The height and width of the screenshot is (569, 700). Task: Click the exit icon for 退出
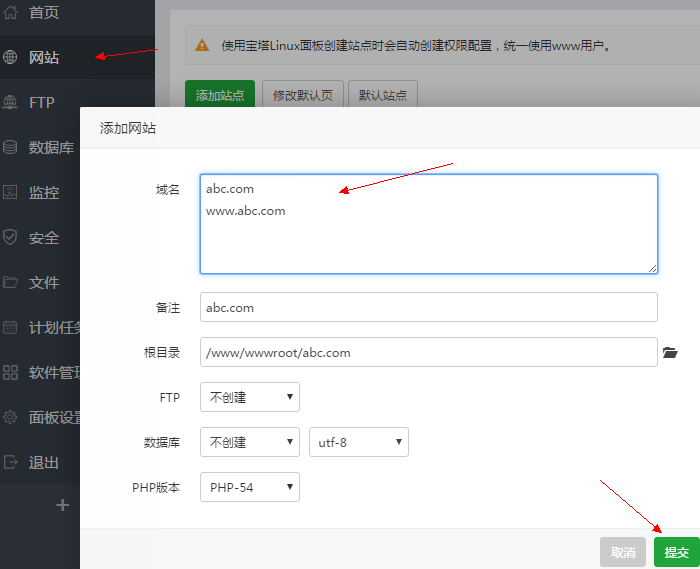(11, 462)
